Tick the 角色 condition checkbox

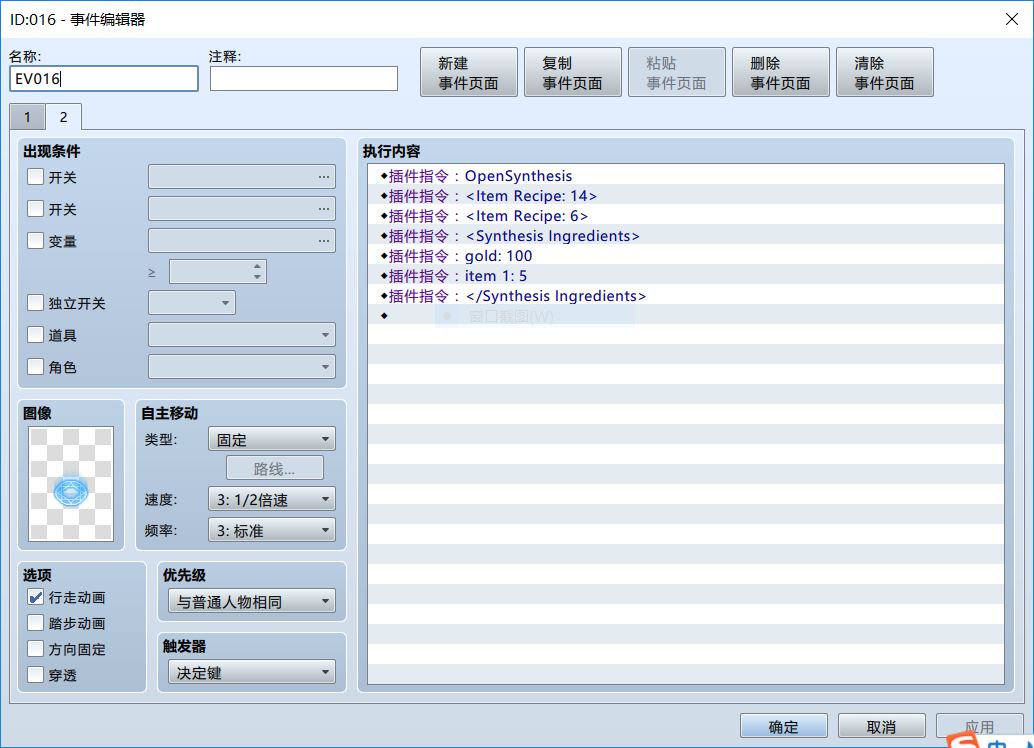pos(36,366)
